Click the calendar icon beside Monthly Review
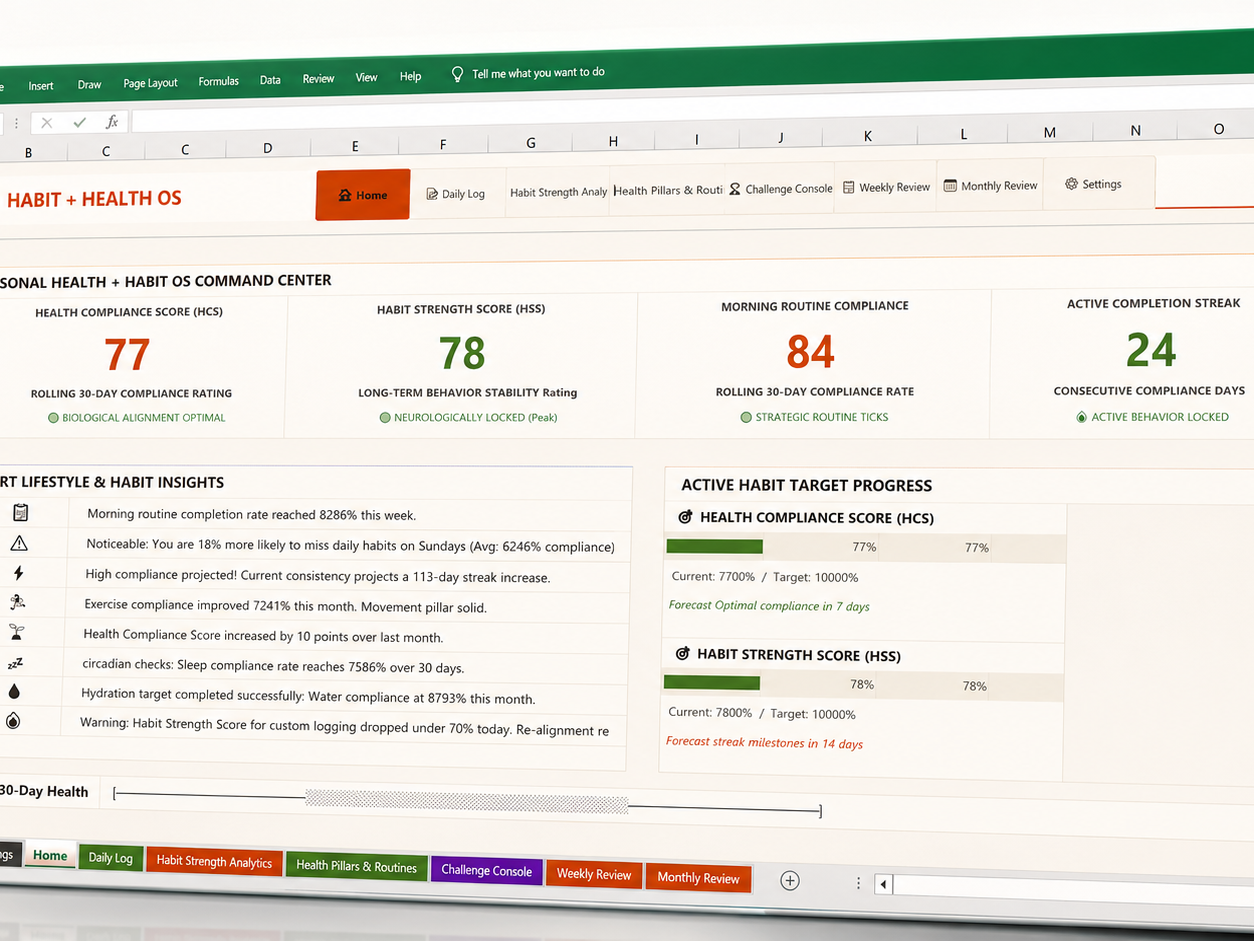This screenshot has width=1254, height=941. click(950, 186)
